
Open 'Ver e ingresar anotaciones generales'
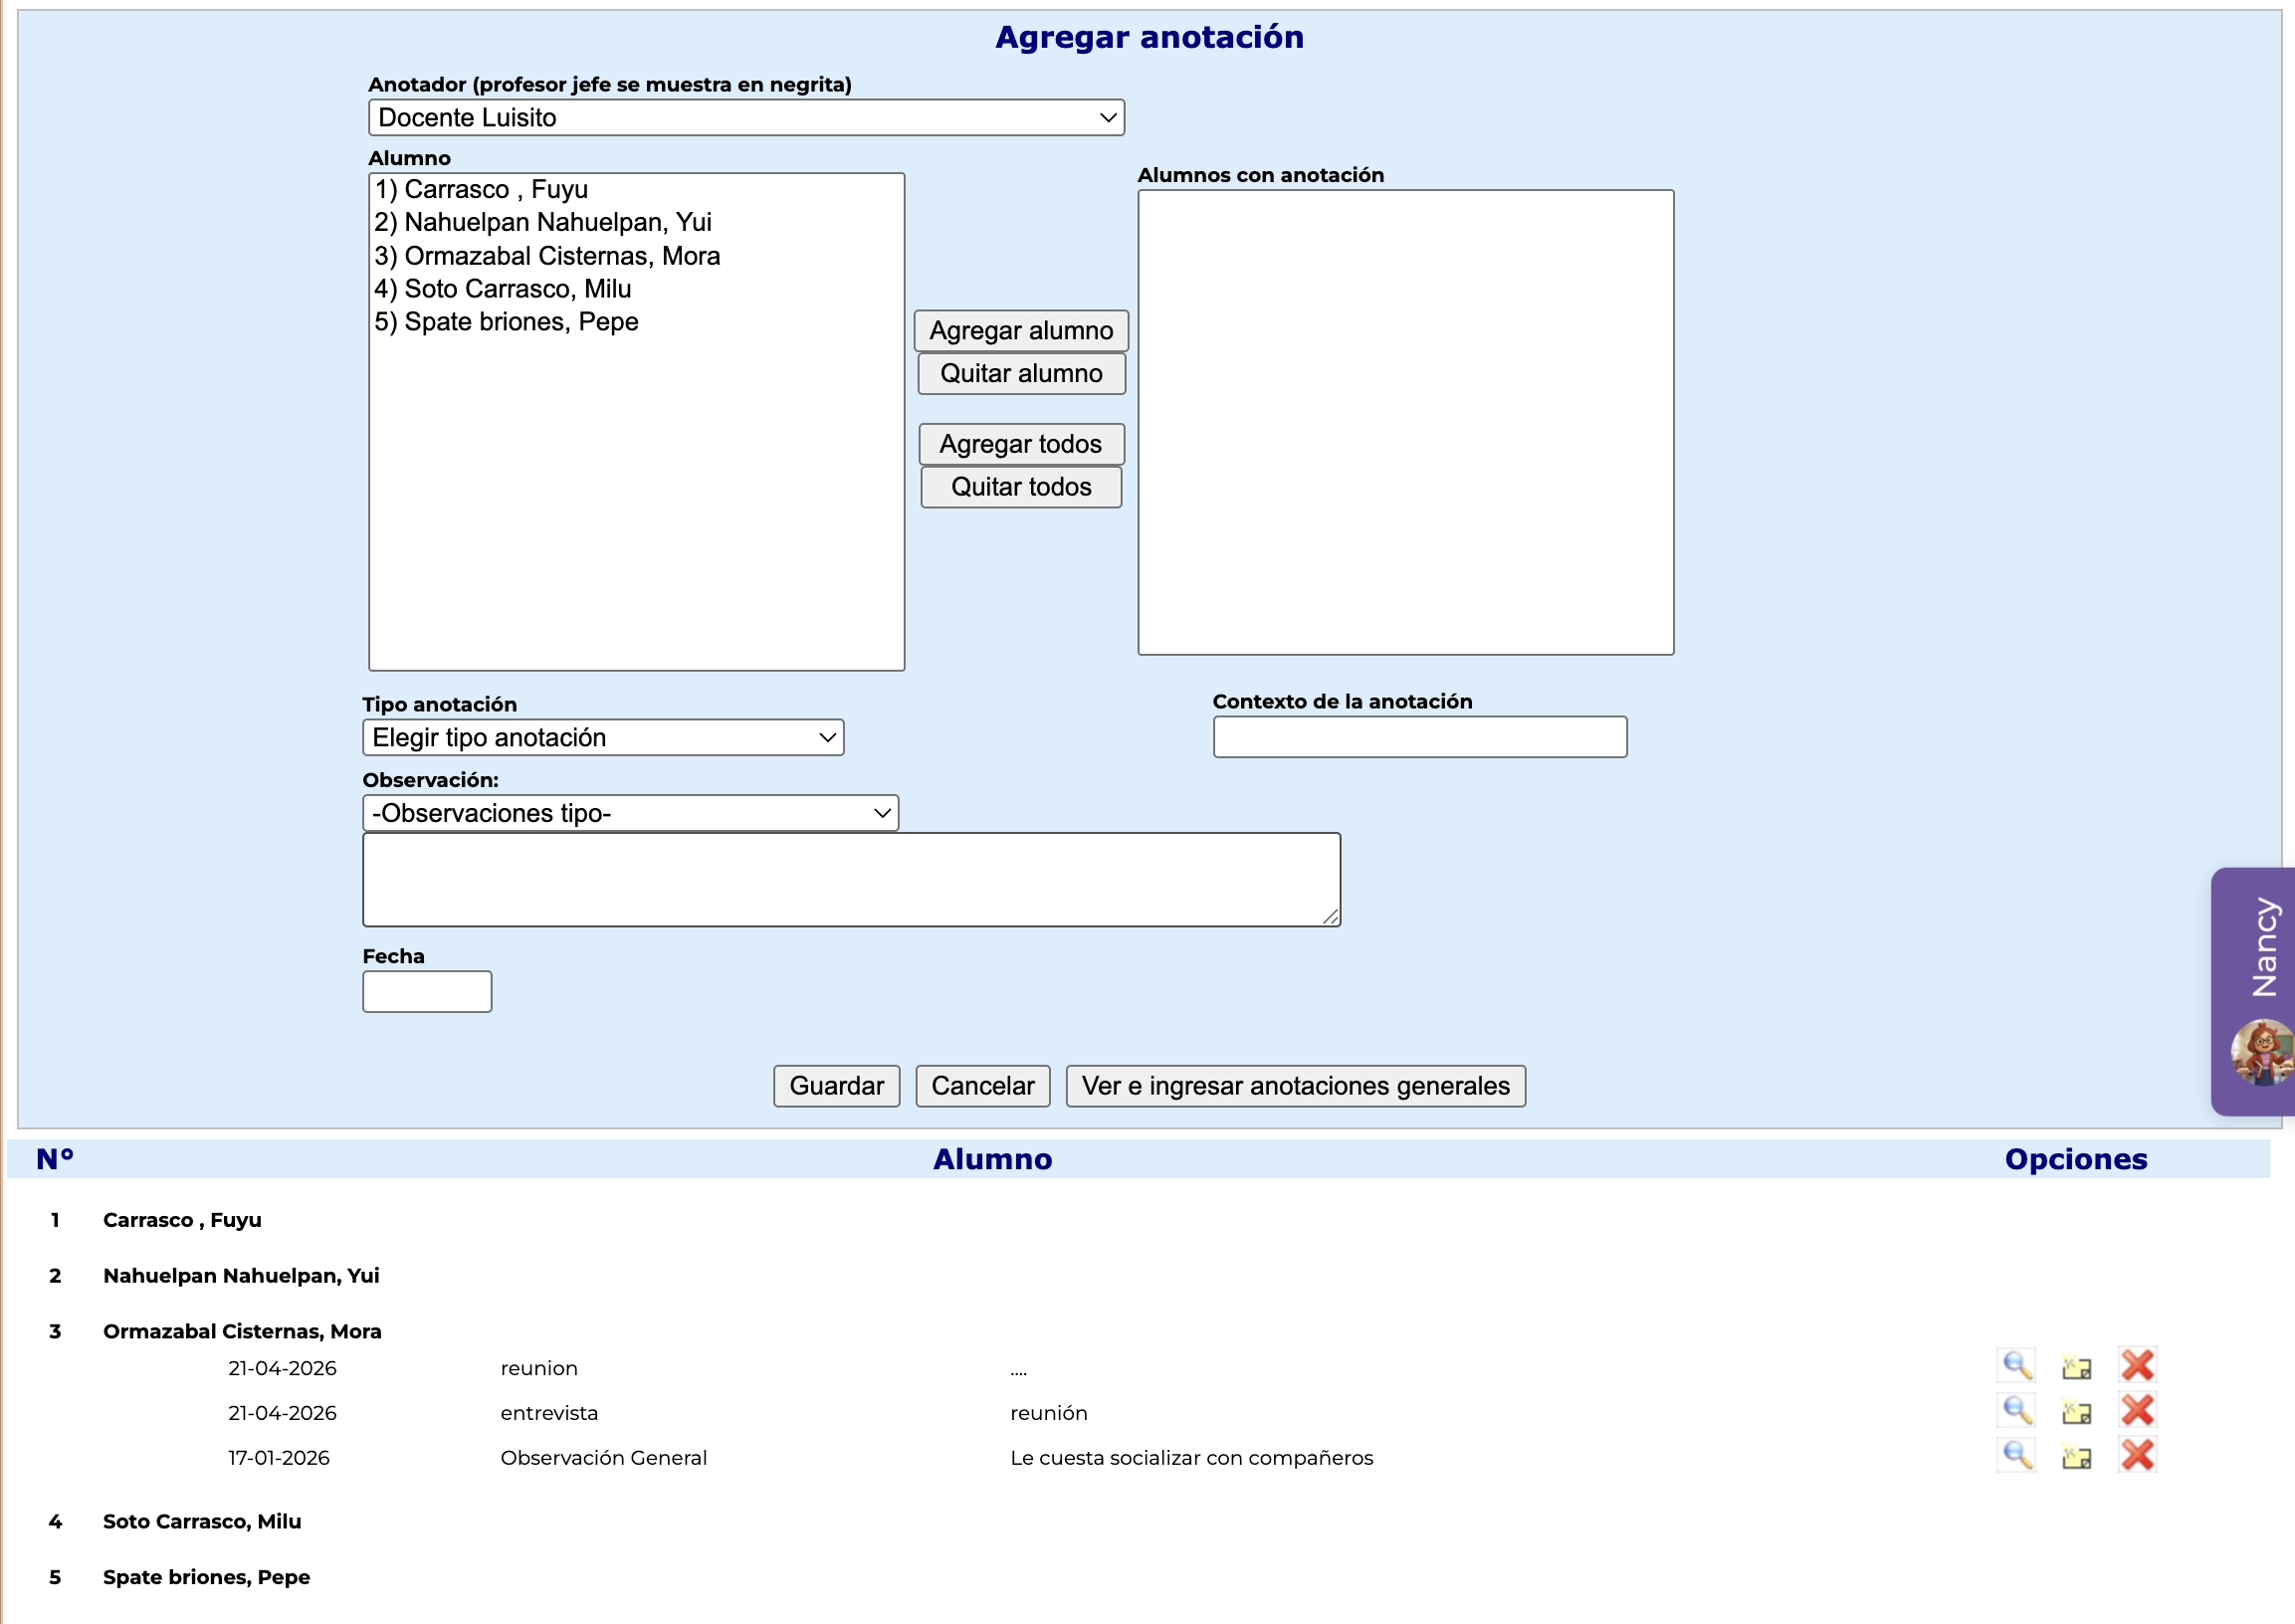[x=1295, y=1087]
